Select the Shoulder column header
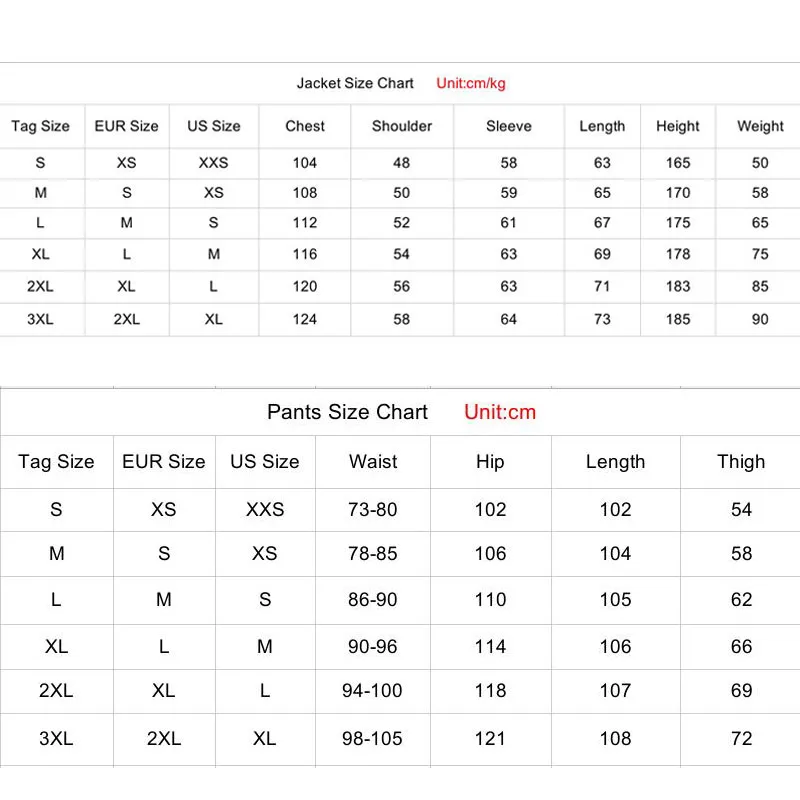The height and width of the screenshot is (800, 800). tap(402, 126)
